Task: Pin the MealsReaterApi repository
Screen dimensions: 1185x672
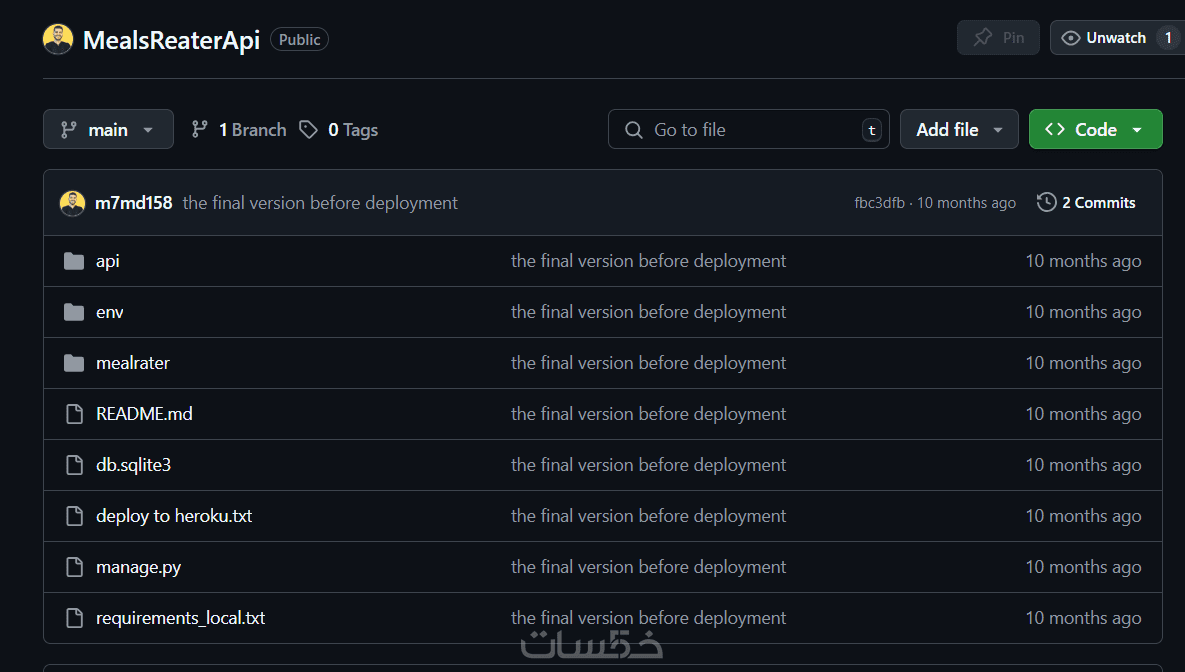Action: tap(998, 38)
